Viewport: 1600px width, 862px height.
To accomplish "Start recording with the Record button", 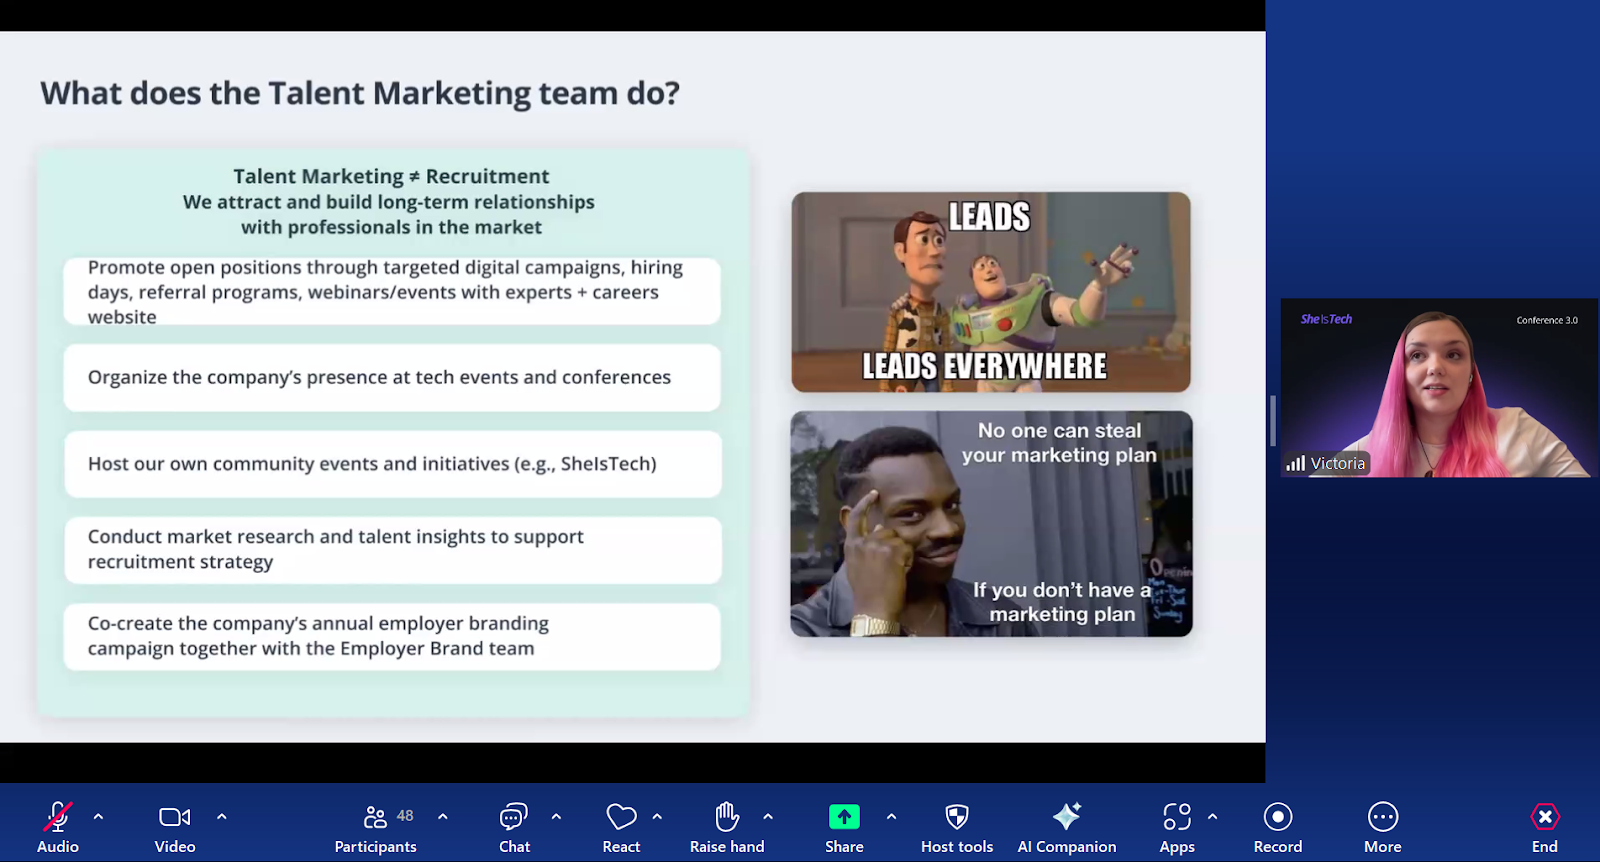I will [x=1277, y=827].
